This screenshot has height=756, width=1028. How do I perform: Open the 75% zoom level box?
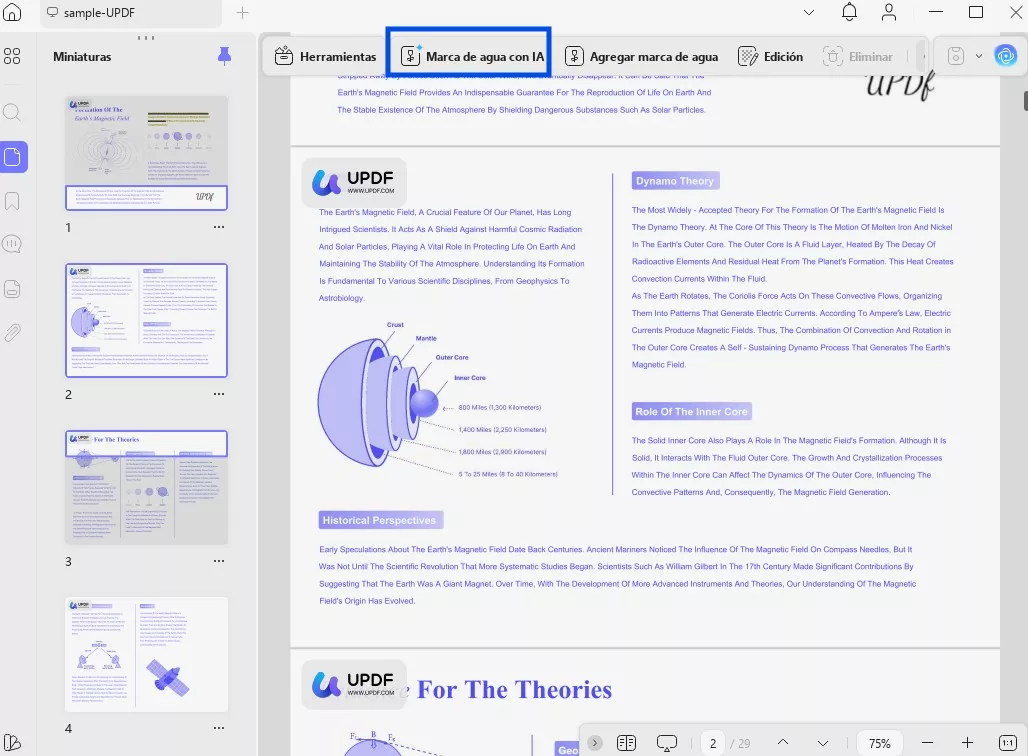[x=879, y=743]
